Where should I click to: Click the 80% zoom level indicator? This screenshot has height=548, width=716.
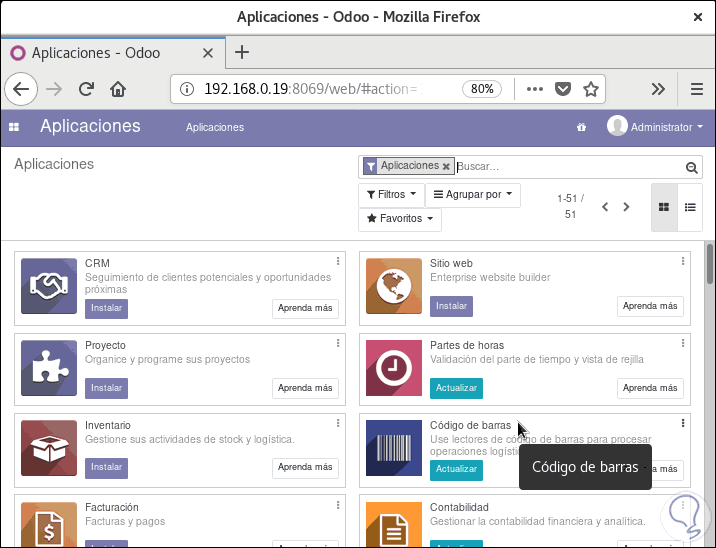point(482,89)
